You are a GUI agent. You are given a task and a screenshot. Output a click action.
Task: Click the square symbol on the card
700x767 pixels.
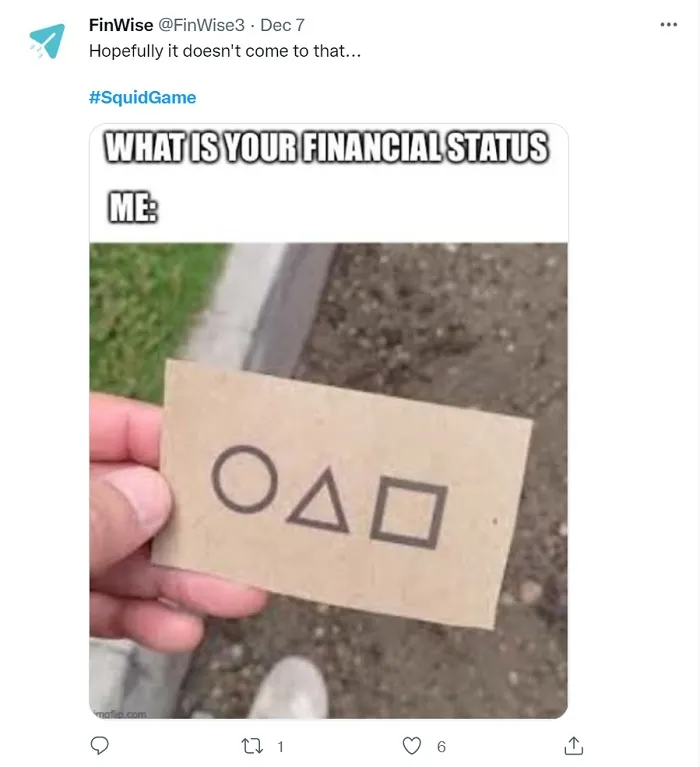[x=409, y=513]
